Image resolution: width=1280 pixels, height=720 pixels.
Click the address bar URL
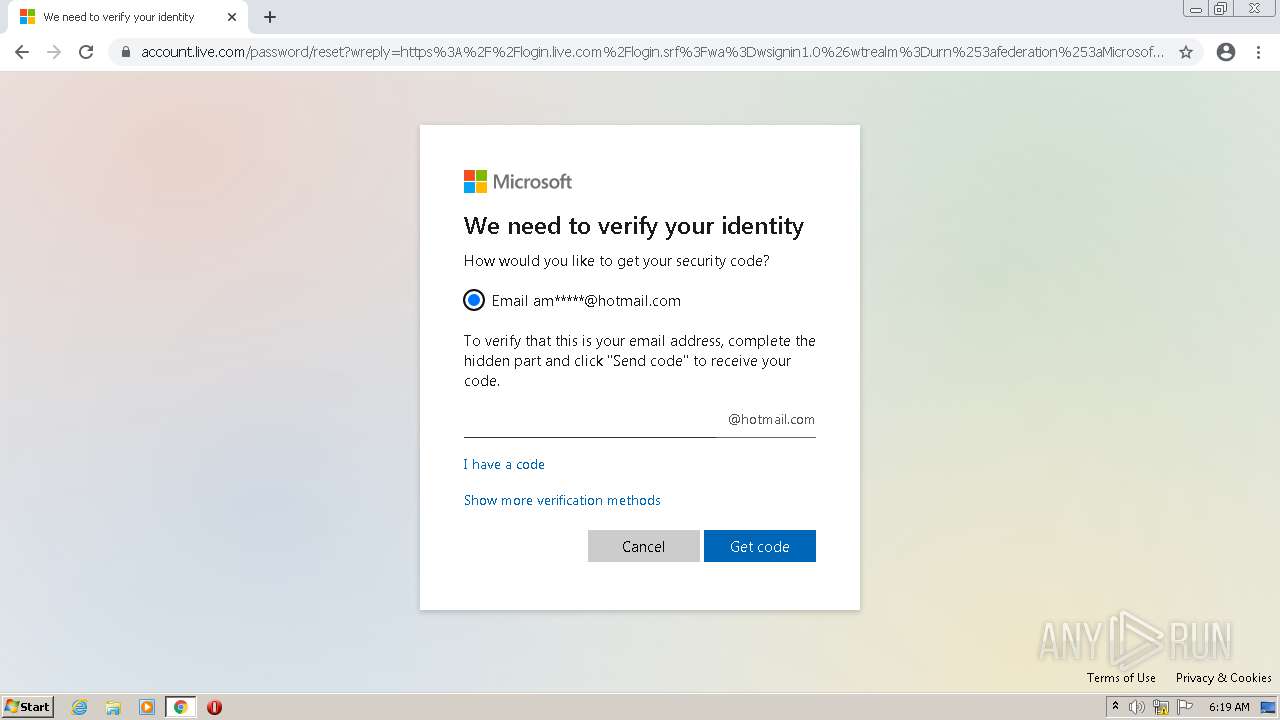click(652, 52)
